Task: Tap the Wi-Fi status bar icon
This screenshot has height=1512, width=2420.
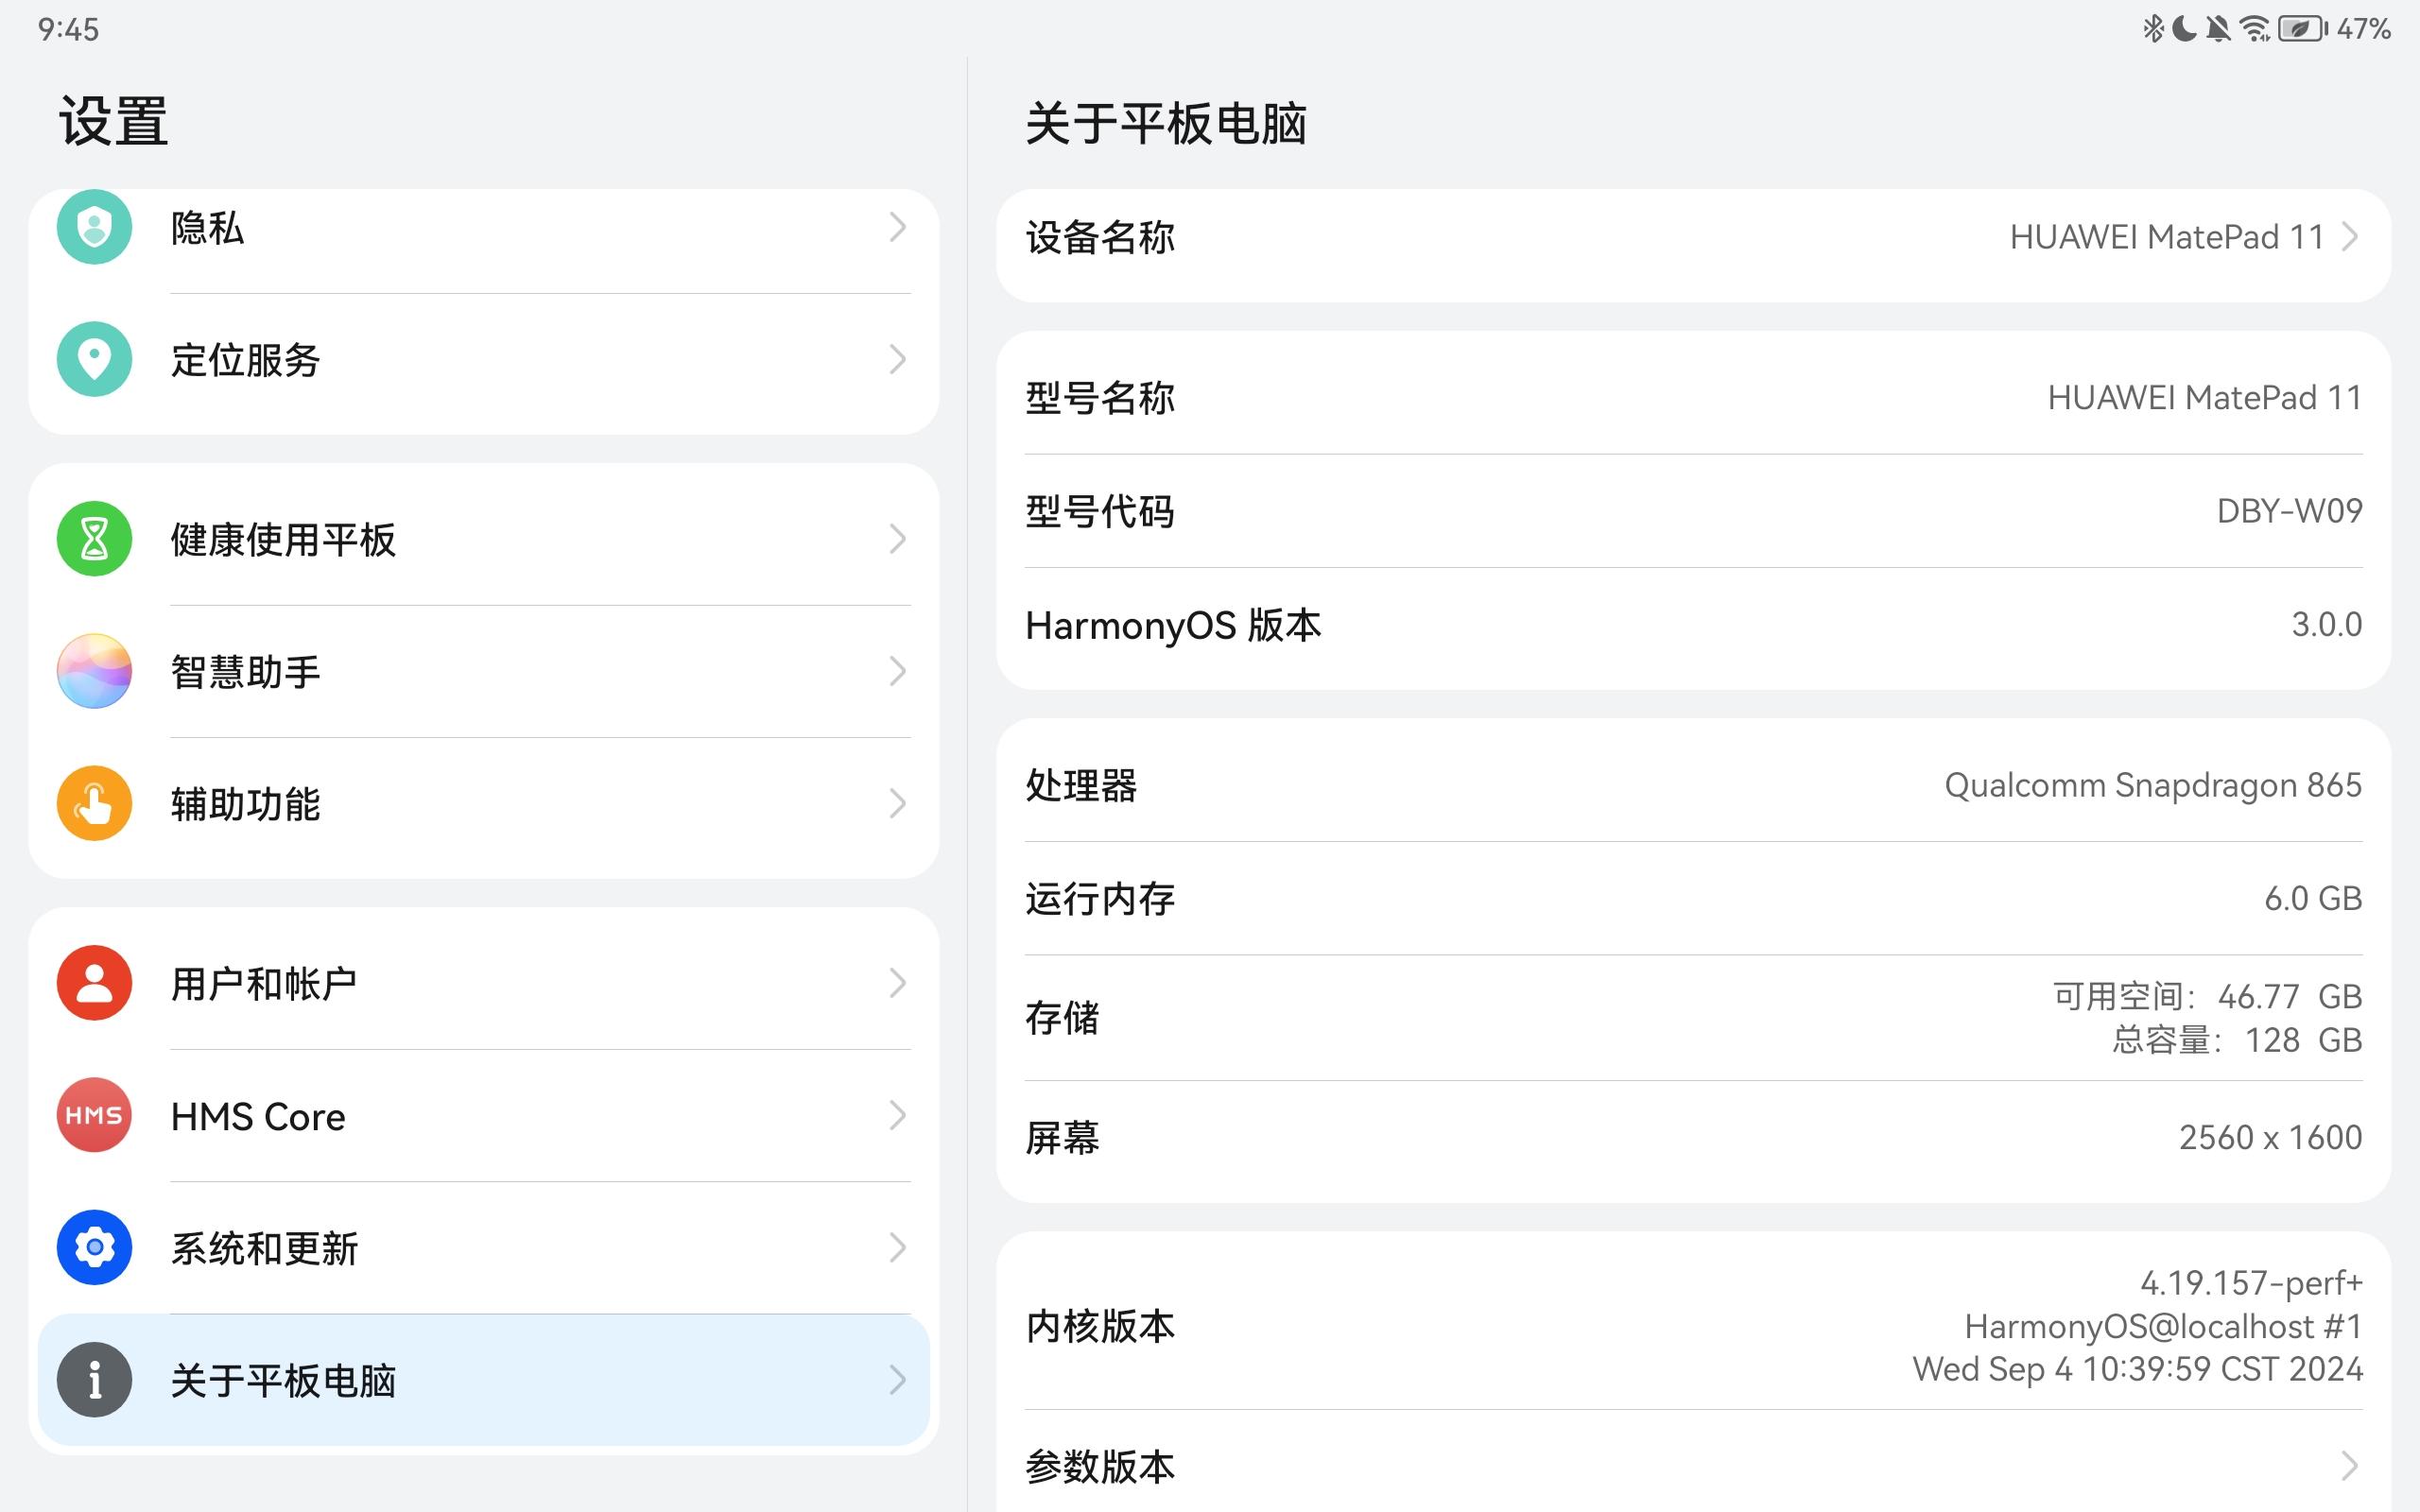Action: click(2255, 29)
